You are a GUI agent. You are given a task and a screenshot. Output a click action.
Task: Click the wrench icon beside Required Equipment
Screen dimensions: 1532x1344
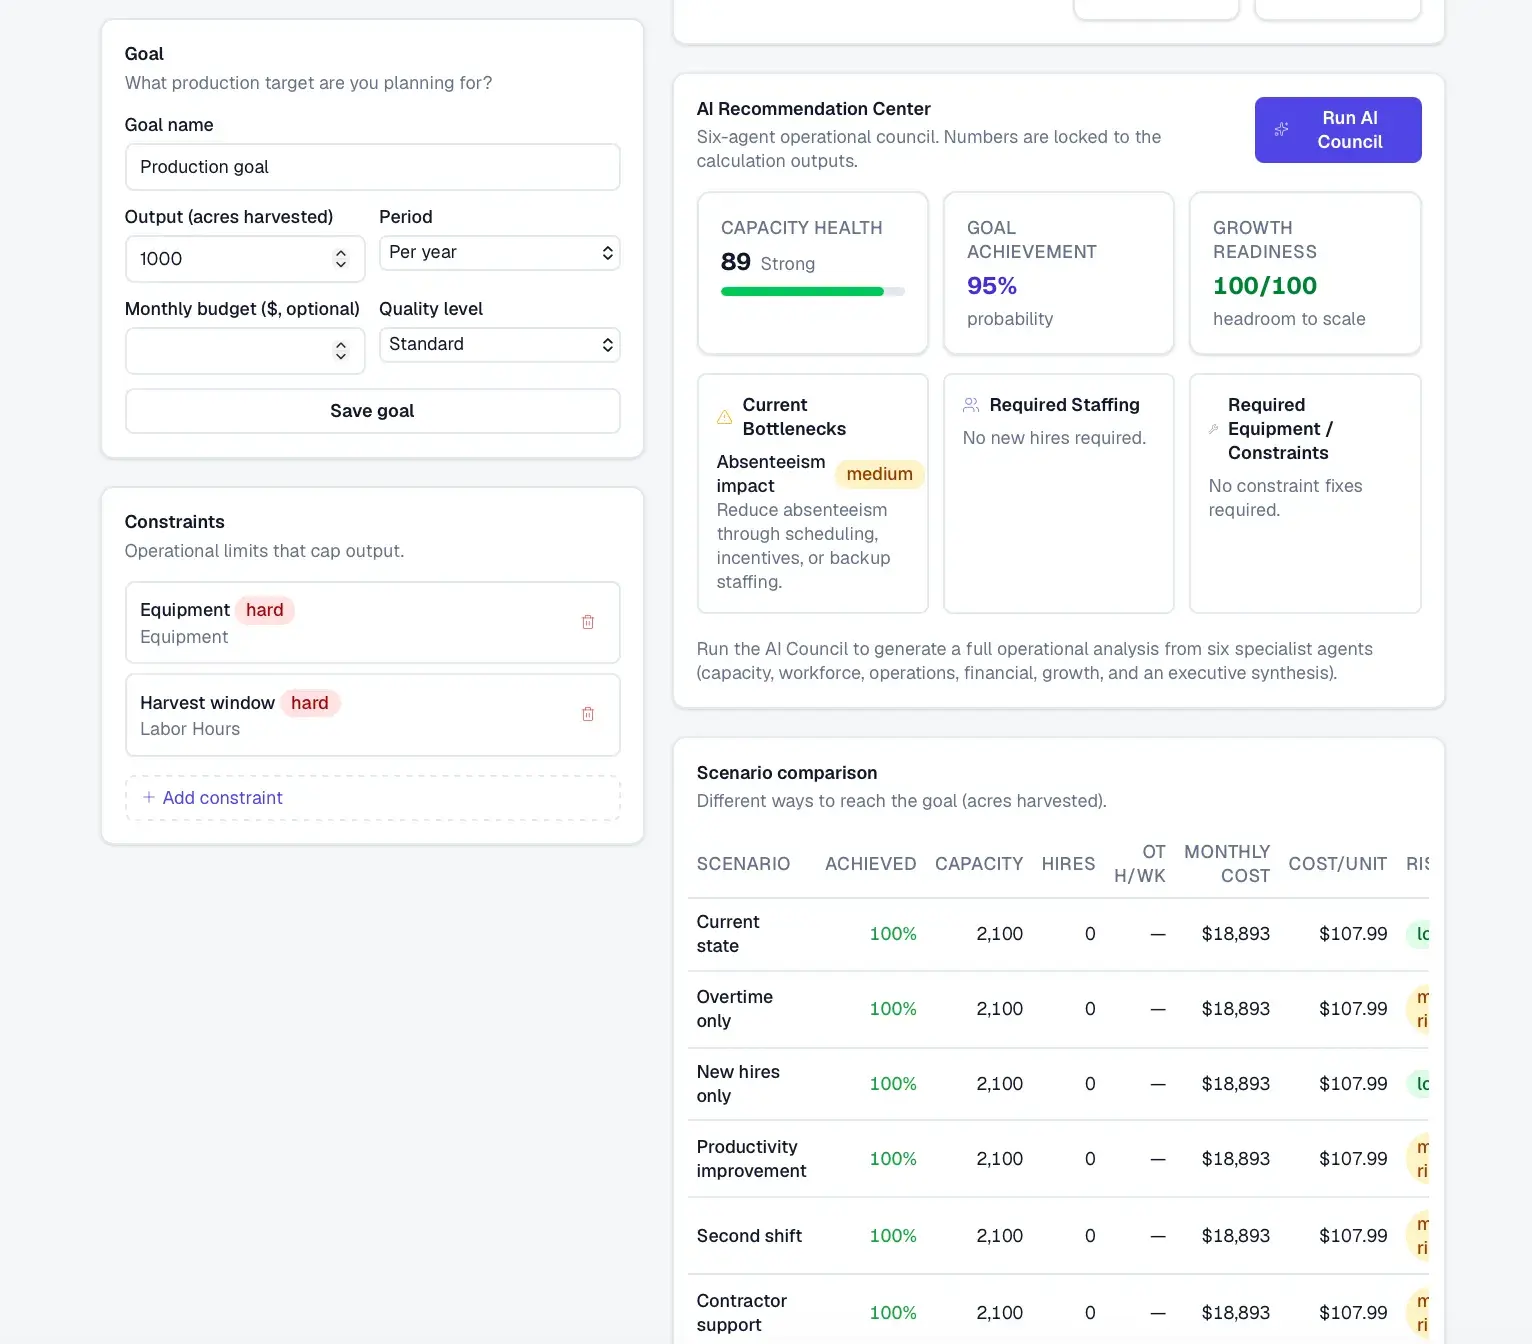tap(1214, 429)
